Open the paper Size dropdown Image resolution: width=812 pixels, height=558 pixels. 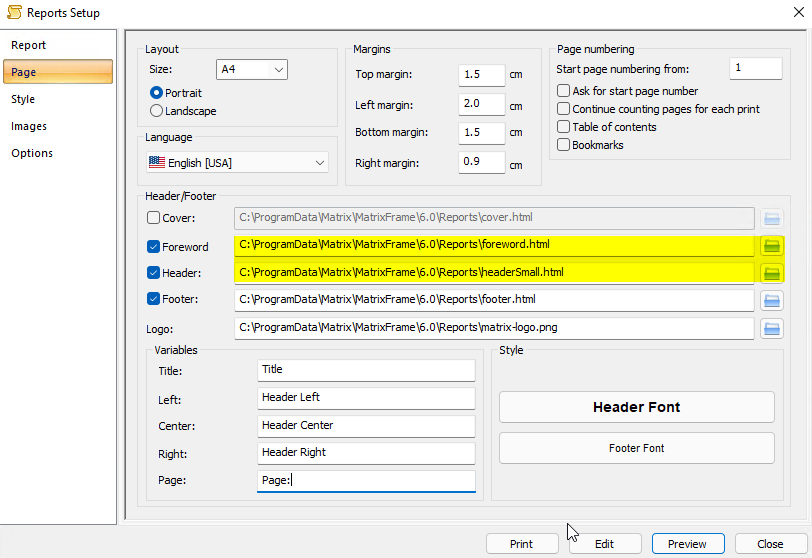pyautogui.click(x=252, y=69)
